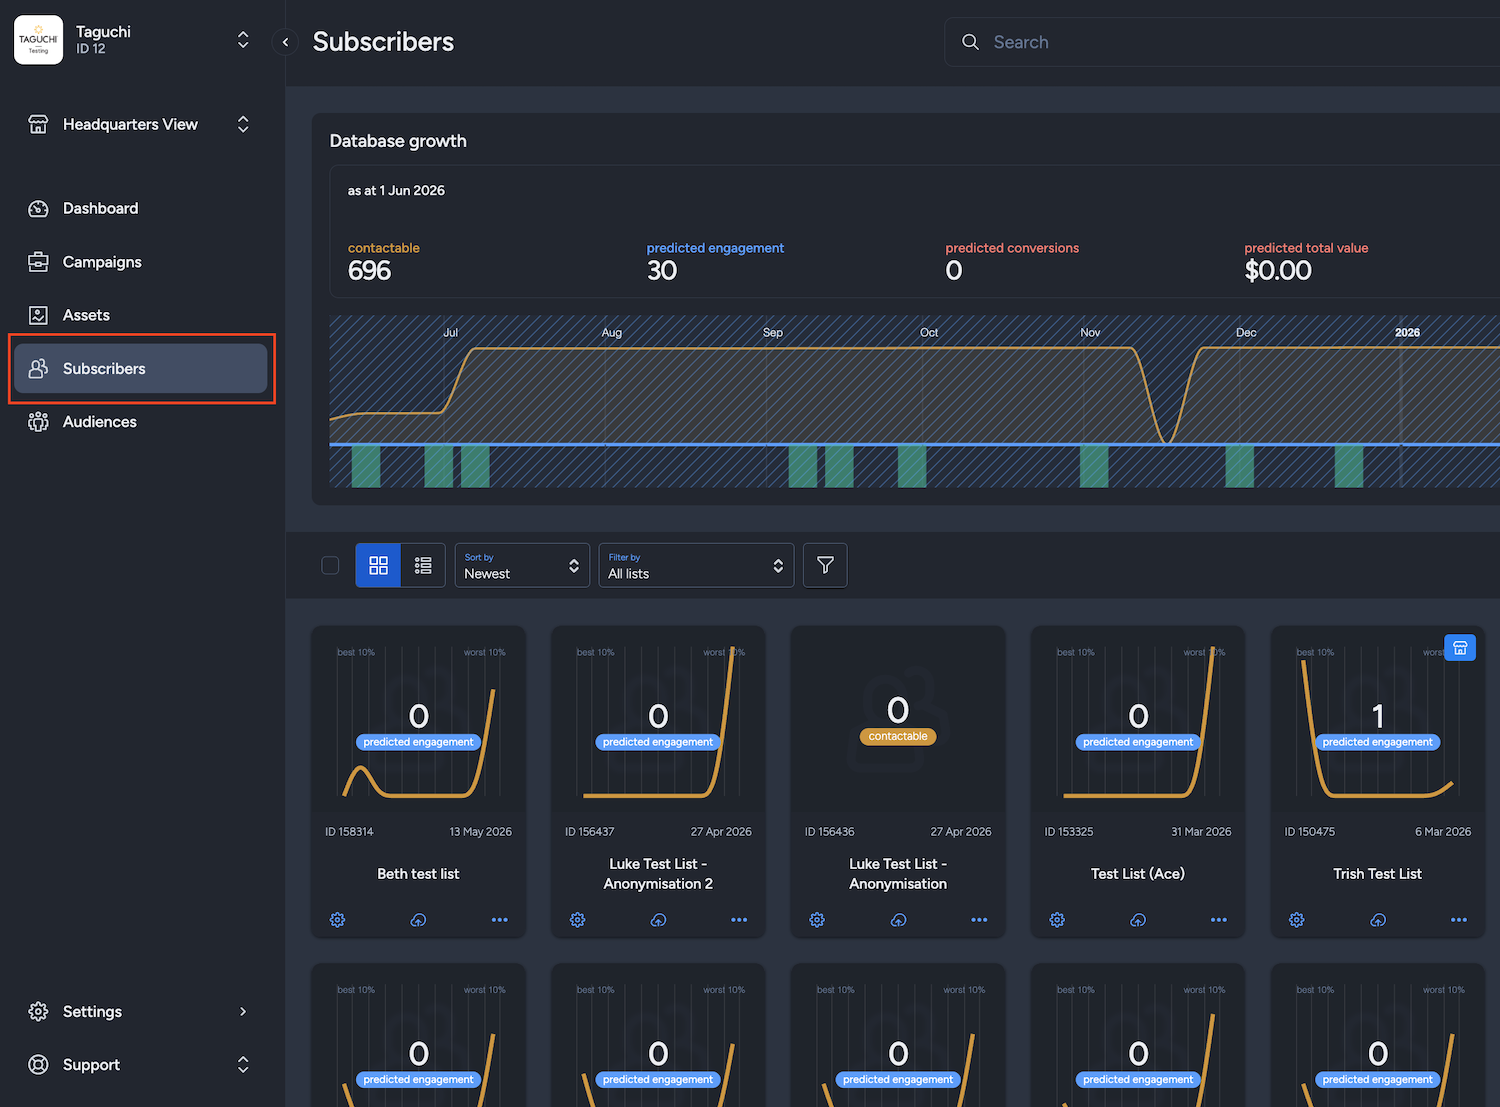
Task: Click the contactable badge on list 156436
Action: coord(898,736)
